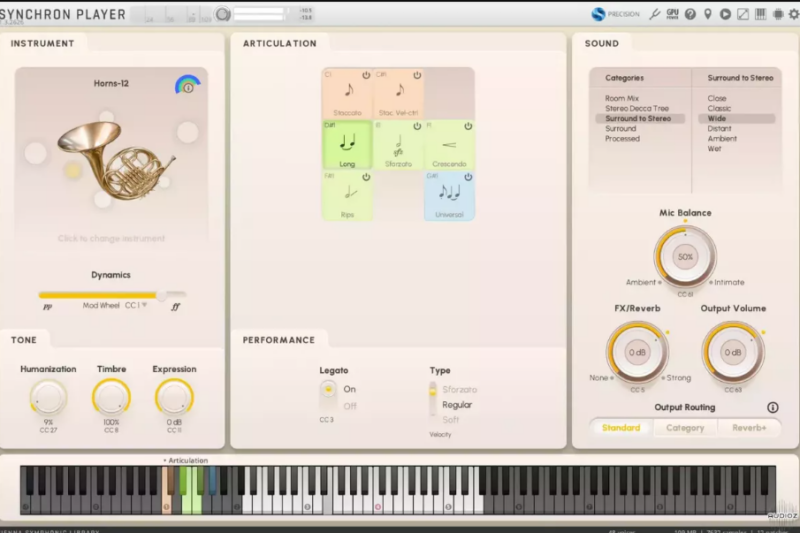Click the Synchron Precision logo
The height and width of the screenshot is (533, 800).
[x=615, y=14]
